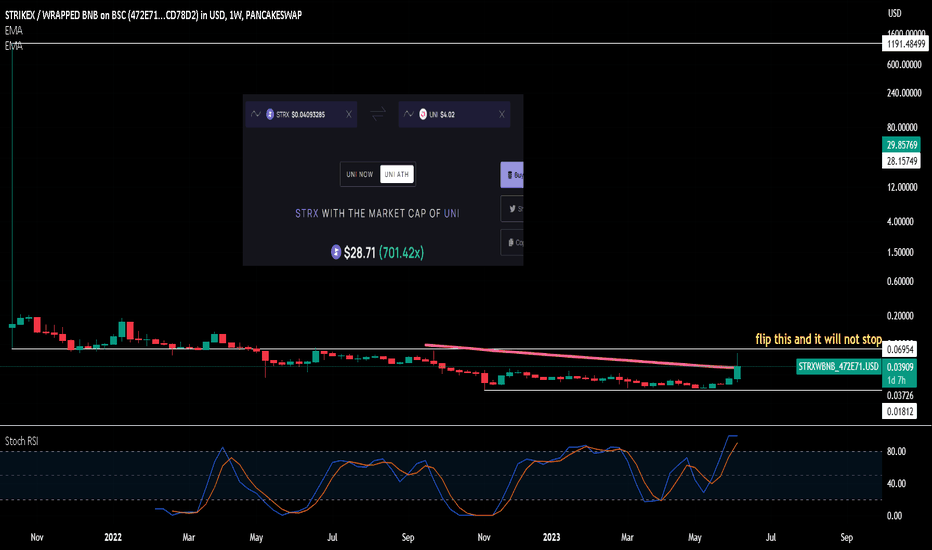
Task: Click the 4.00000 price axis value
Action: [900, 221]
